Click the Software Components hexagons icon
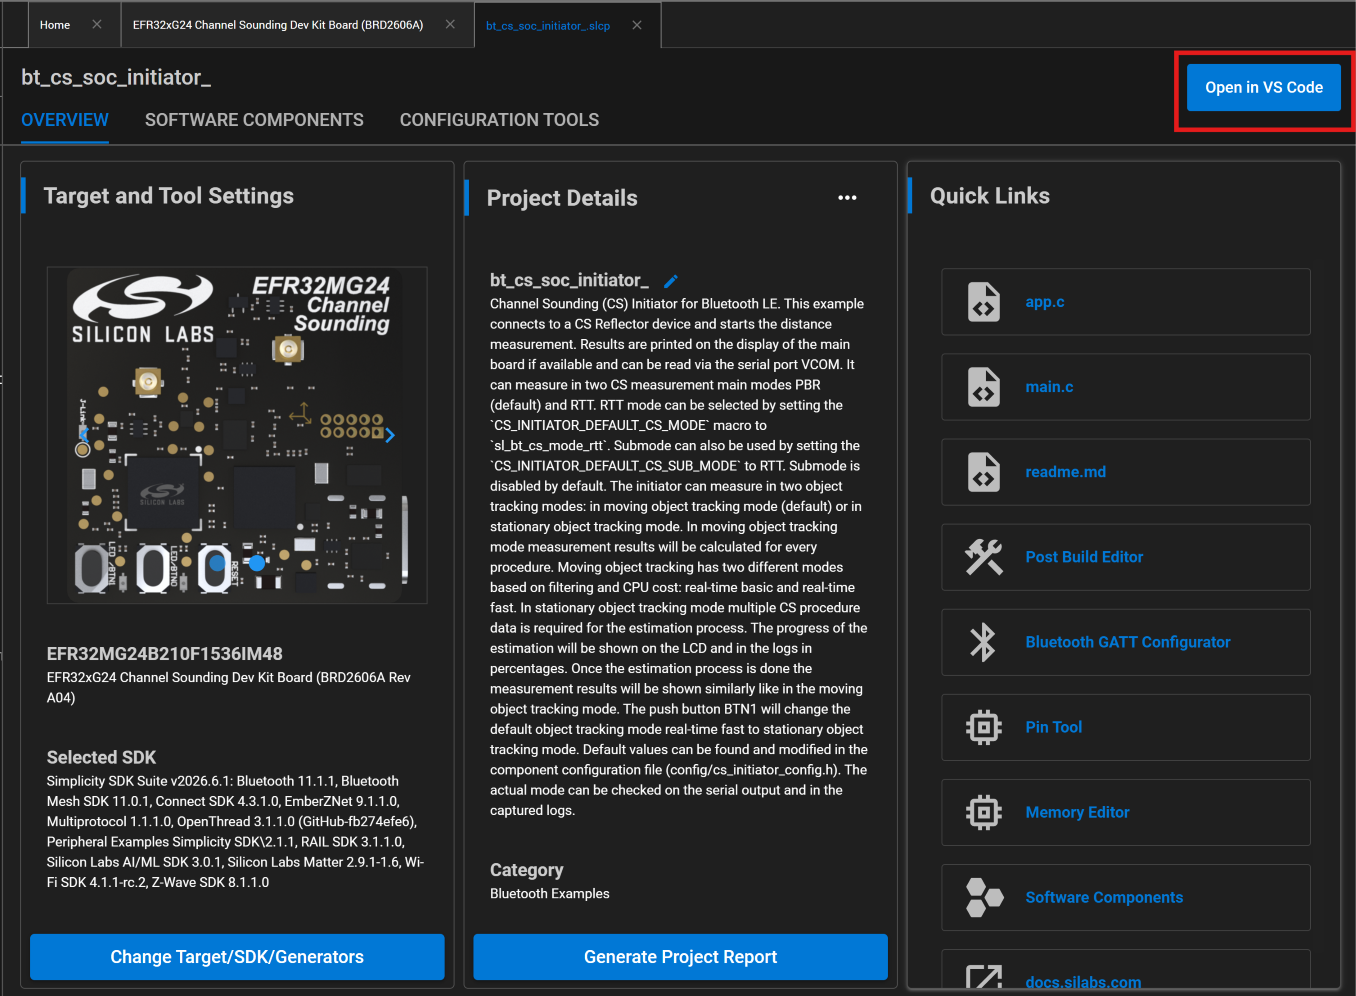 983,897
